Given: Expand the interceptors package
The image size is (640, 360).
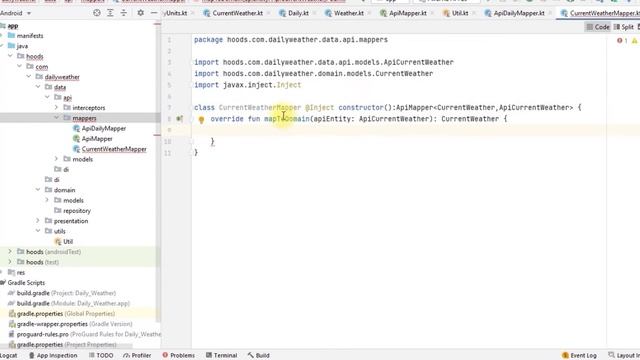Looking at the screenshot, I should (57, 107).
